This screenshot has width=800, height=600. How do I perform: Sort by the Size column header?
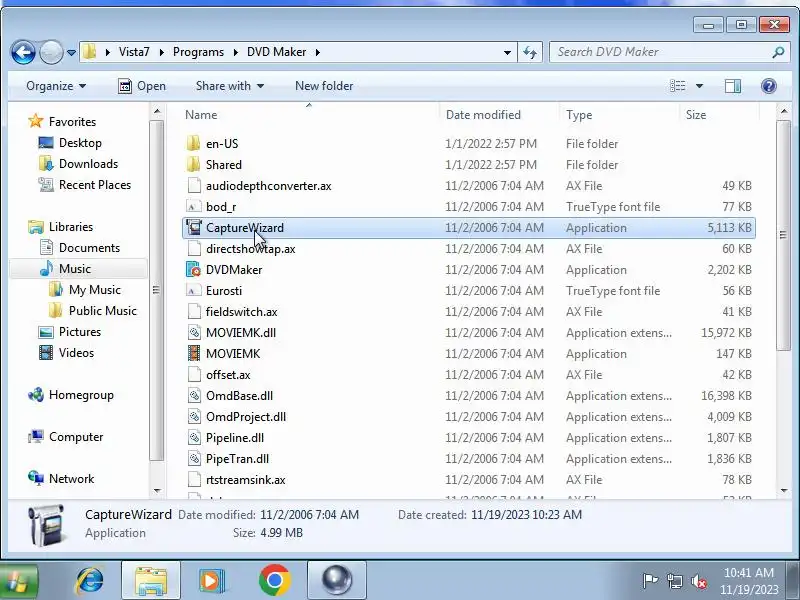pyautogui.click(x=696, y=115)
